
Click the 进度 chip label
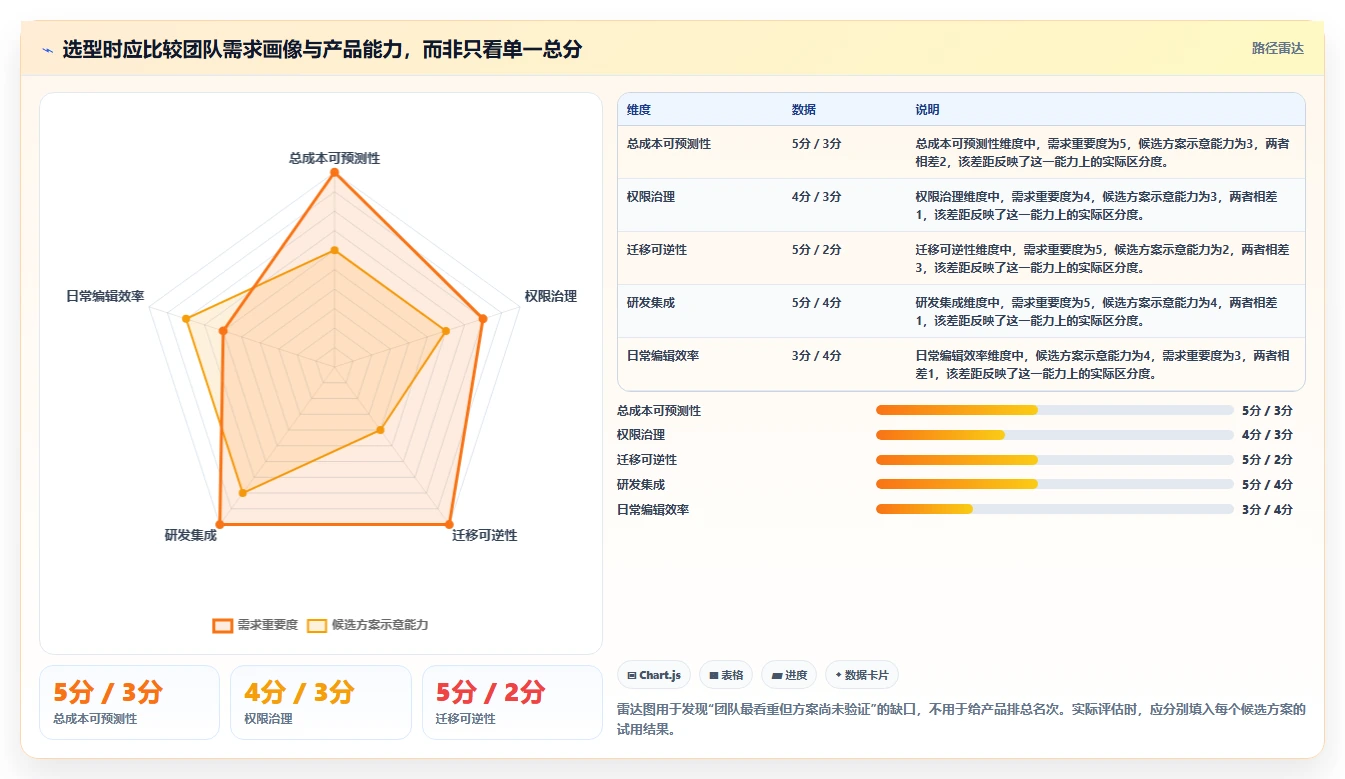[x=796, y=675]
